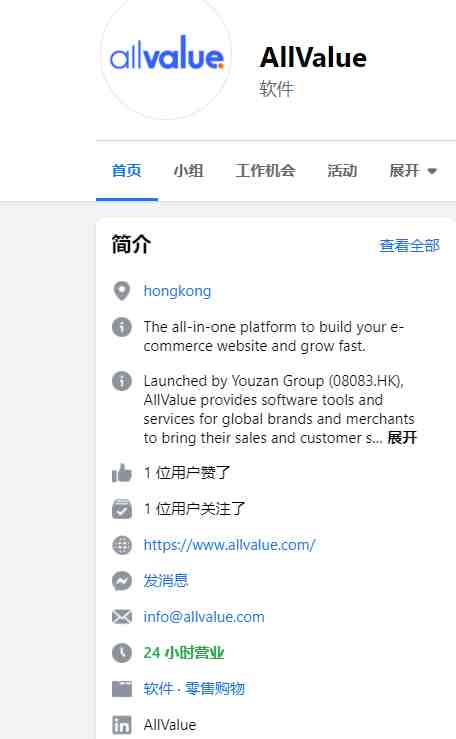Open the 软件 category link
The image size is (456, 739).
pyautogui.click(x=158, y=689)
